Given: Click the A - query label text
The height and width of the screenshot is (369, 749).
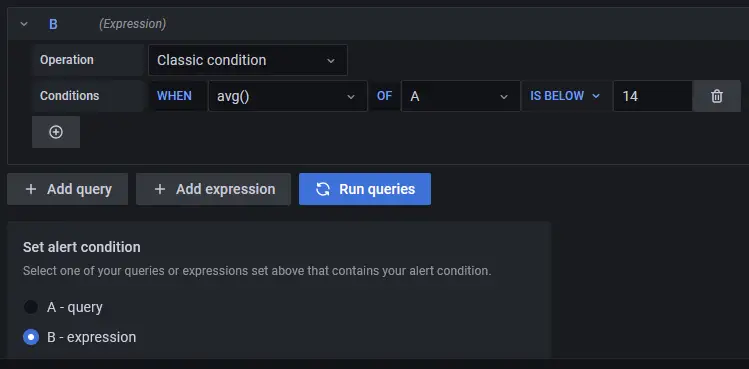Looking at the screenshot, I should (x=75, y=307).
